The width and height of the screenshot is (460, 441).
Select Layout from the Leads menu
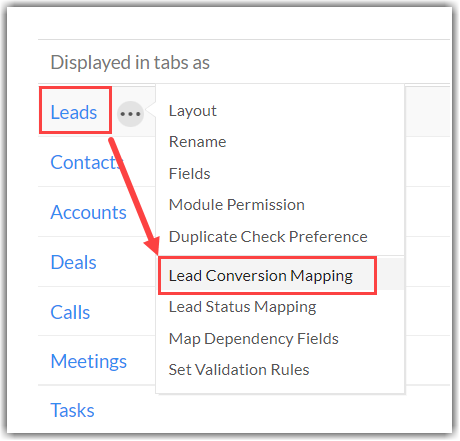point(193,111)
